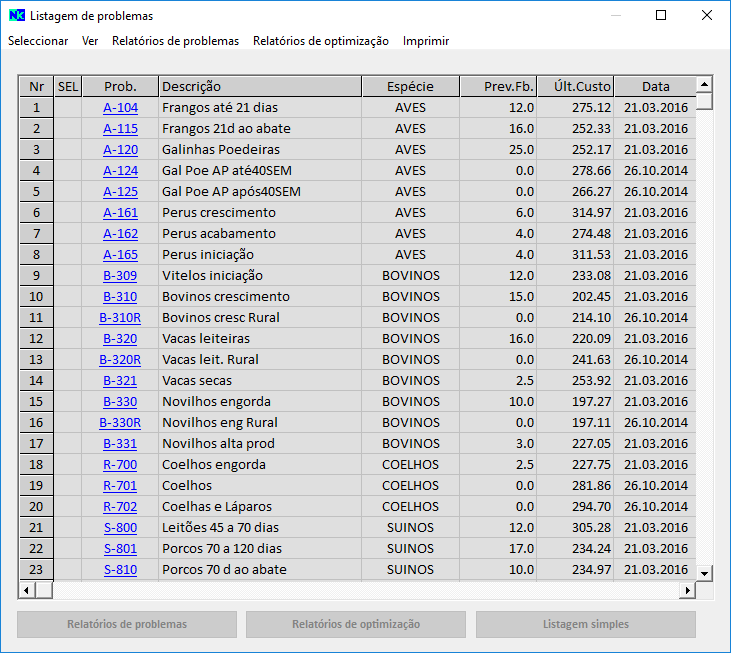Open the Seleccionar menu
This screenshot has width=731, height=653.
click(x=38, y=41)
